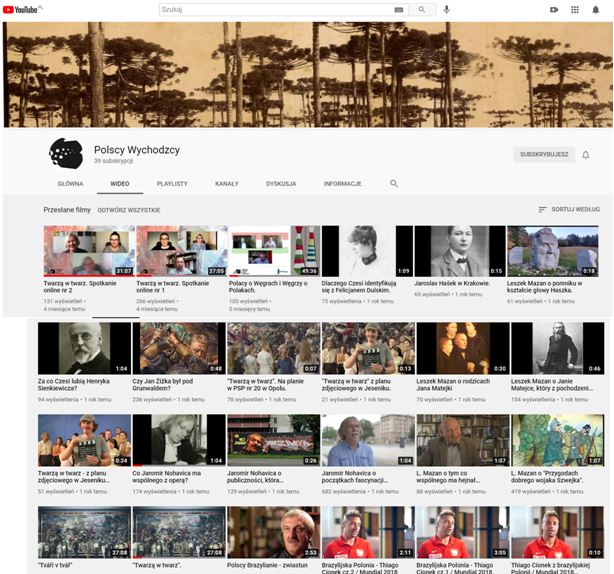Image resolution: width=614 pixels, height=574 pixels.
Task: Open the Informacje tab
Action: tap(342, 184)
